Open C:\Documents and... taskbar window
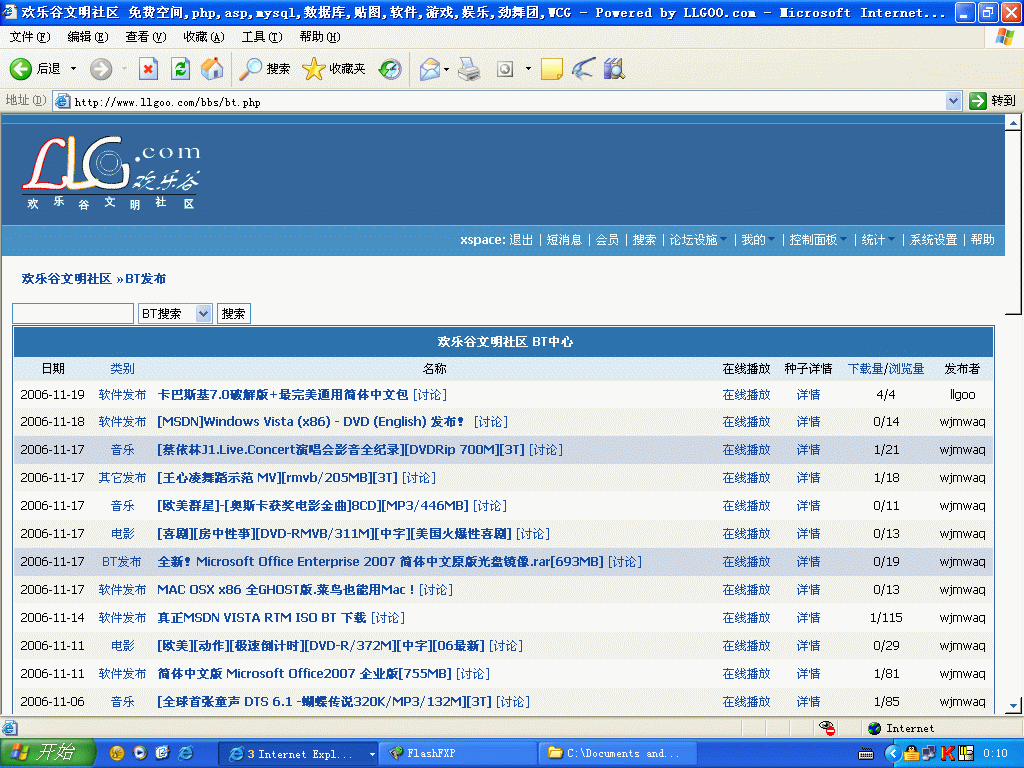1024x768 pixels. click(x=616, y=753)
